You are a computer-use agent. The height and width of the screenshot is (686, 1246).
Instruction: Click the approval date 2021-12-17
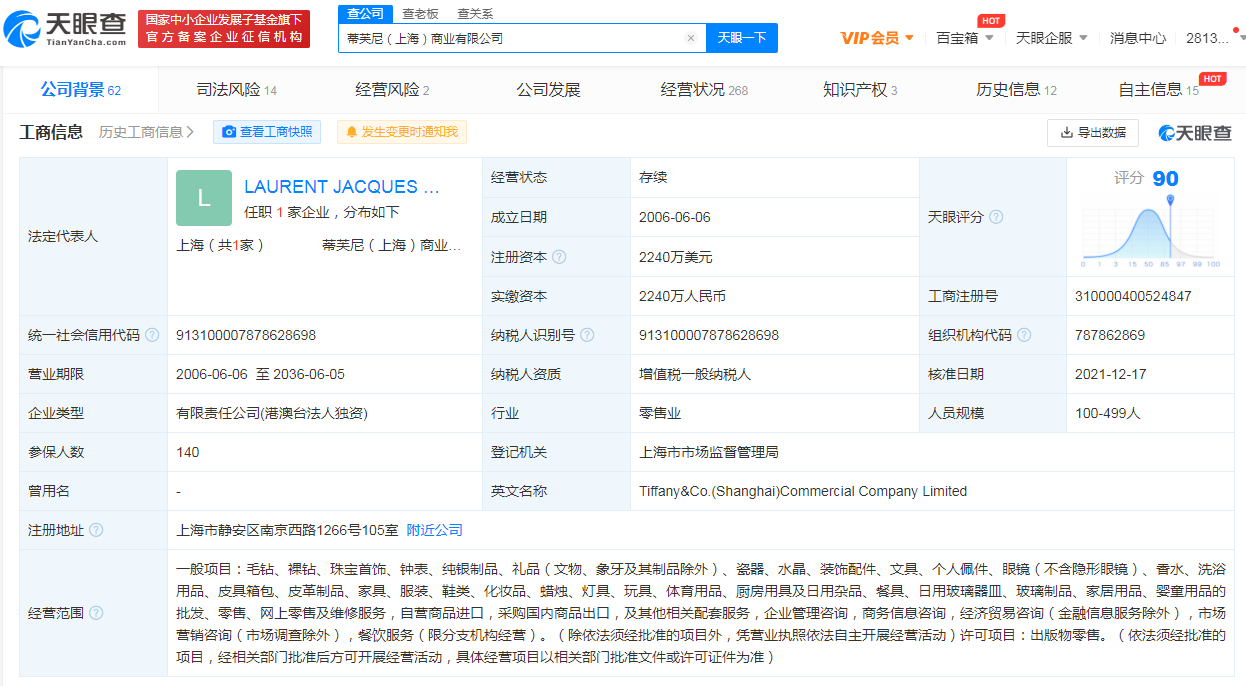(1112, 374)
